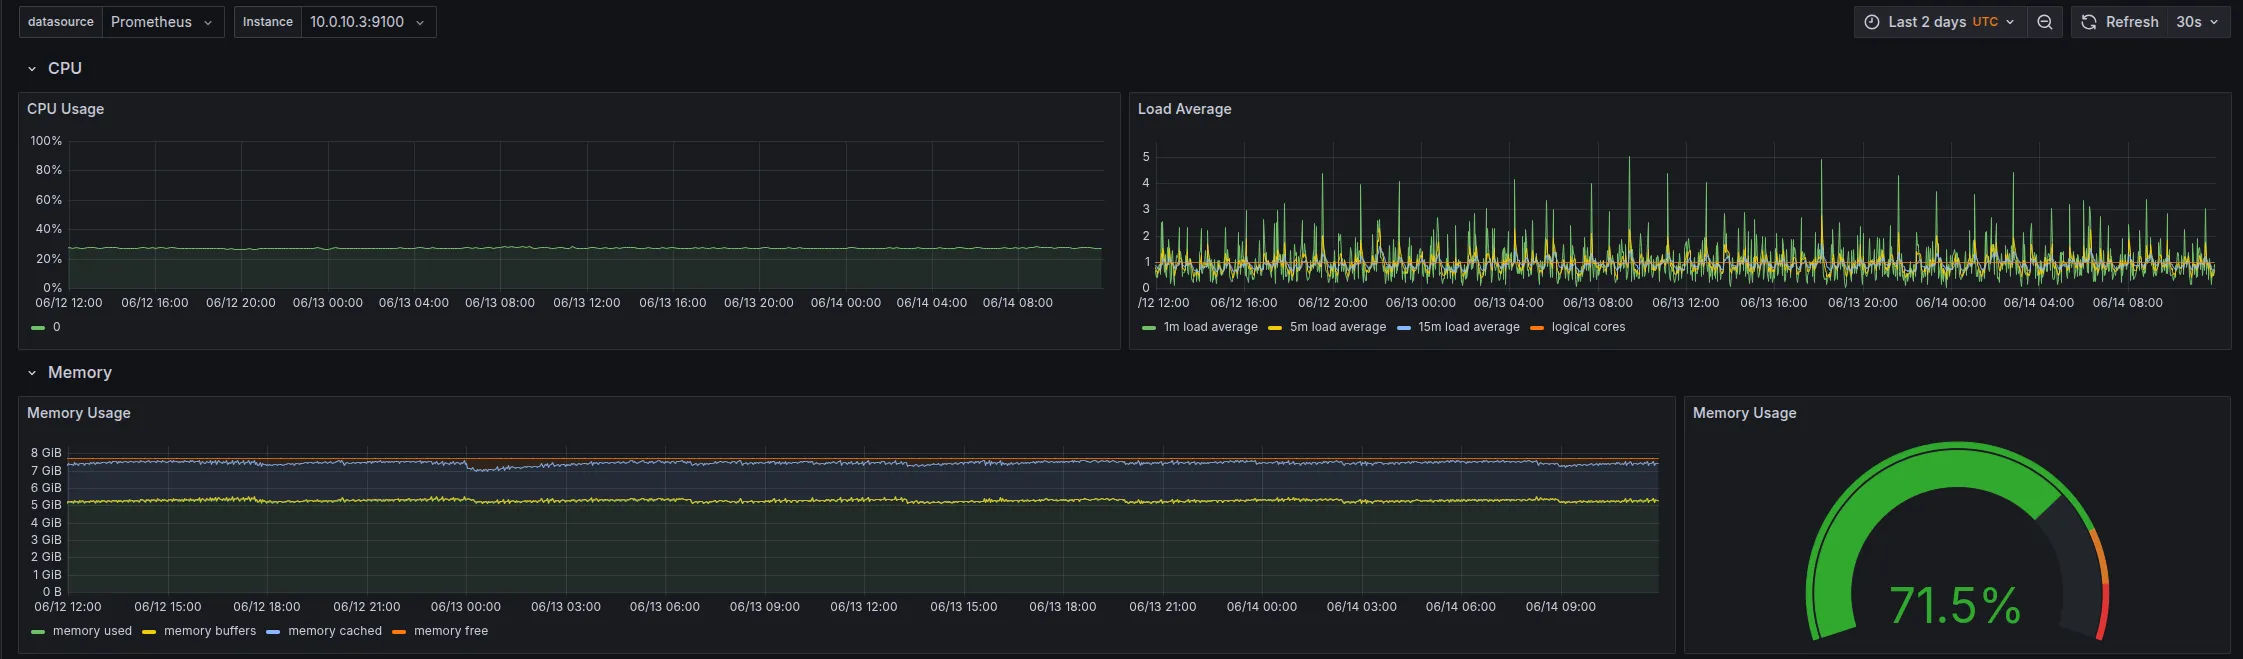
Task: Toggle the 15m load average series
Action: [1468, 327]
